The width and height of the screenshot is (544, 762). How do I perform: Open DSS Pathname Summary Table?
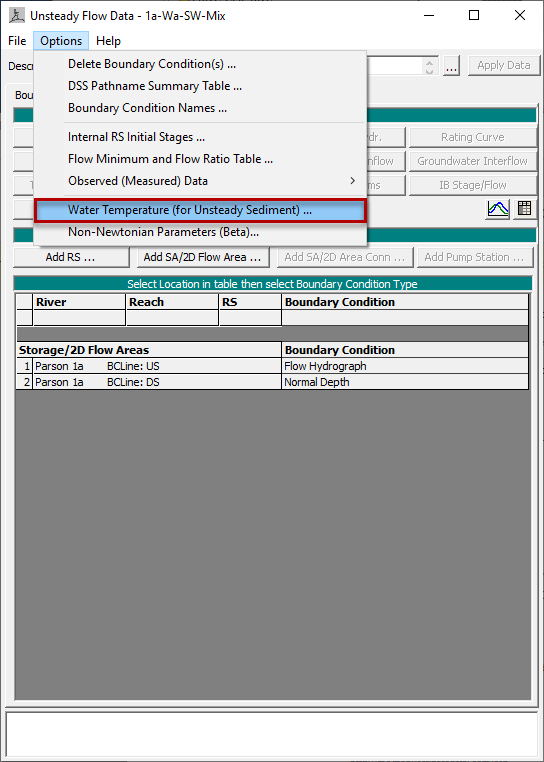point(200,86)
